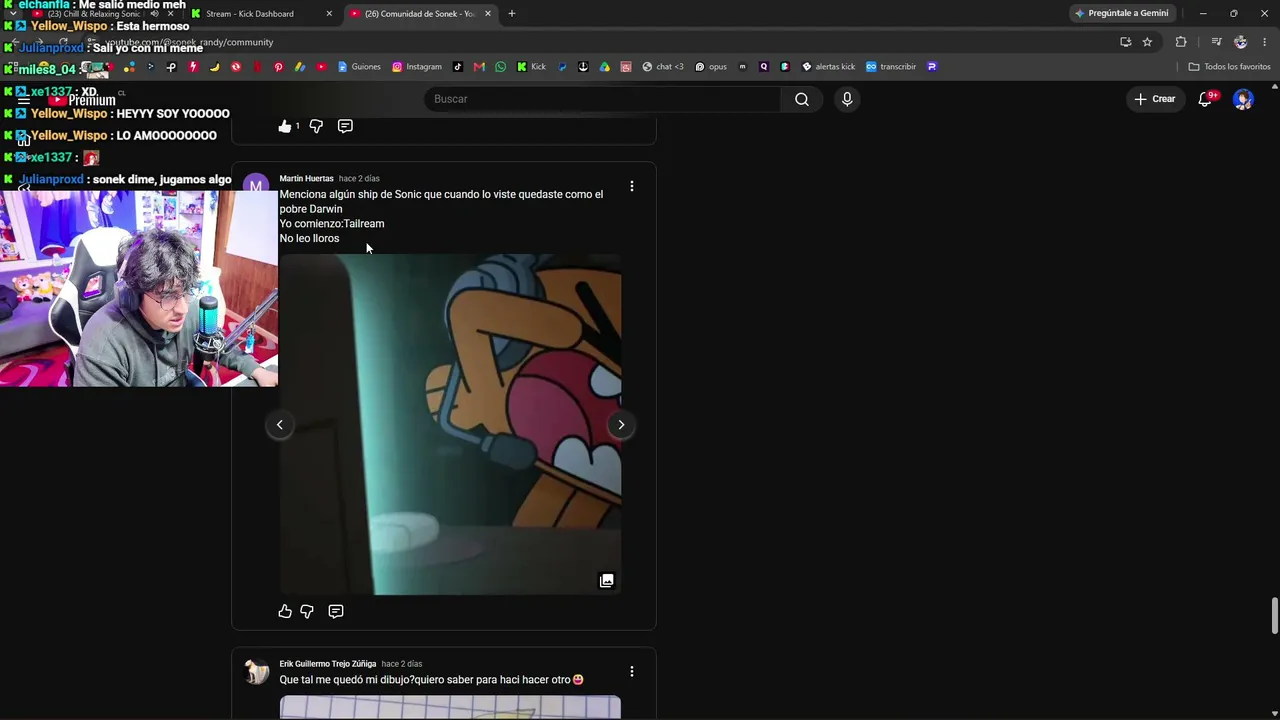Image resolution: width=1280 pixels, height=720 pixels.
Task: Open options menu for Erik Guillermo post
Action: 631,671
